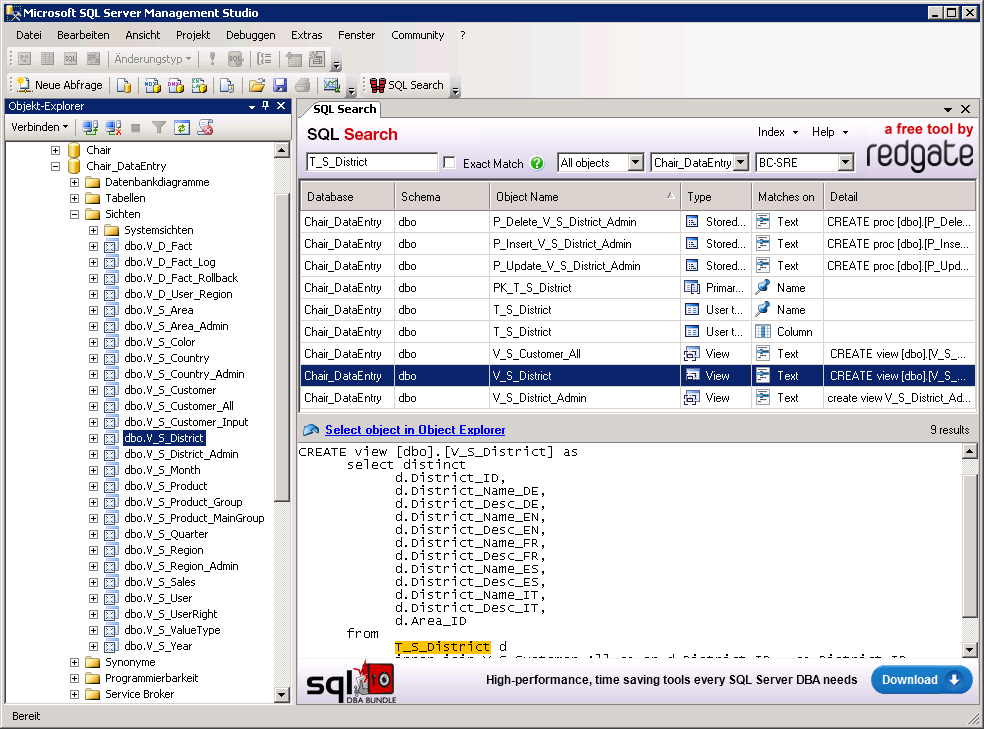Click Select object in Object Explorer link
The width and height of the screenshot is (984, 729).
click(x=415, y=430)
